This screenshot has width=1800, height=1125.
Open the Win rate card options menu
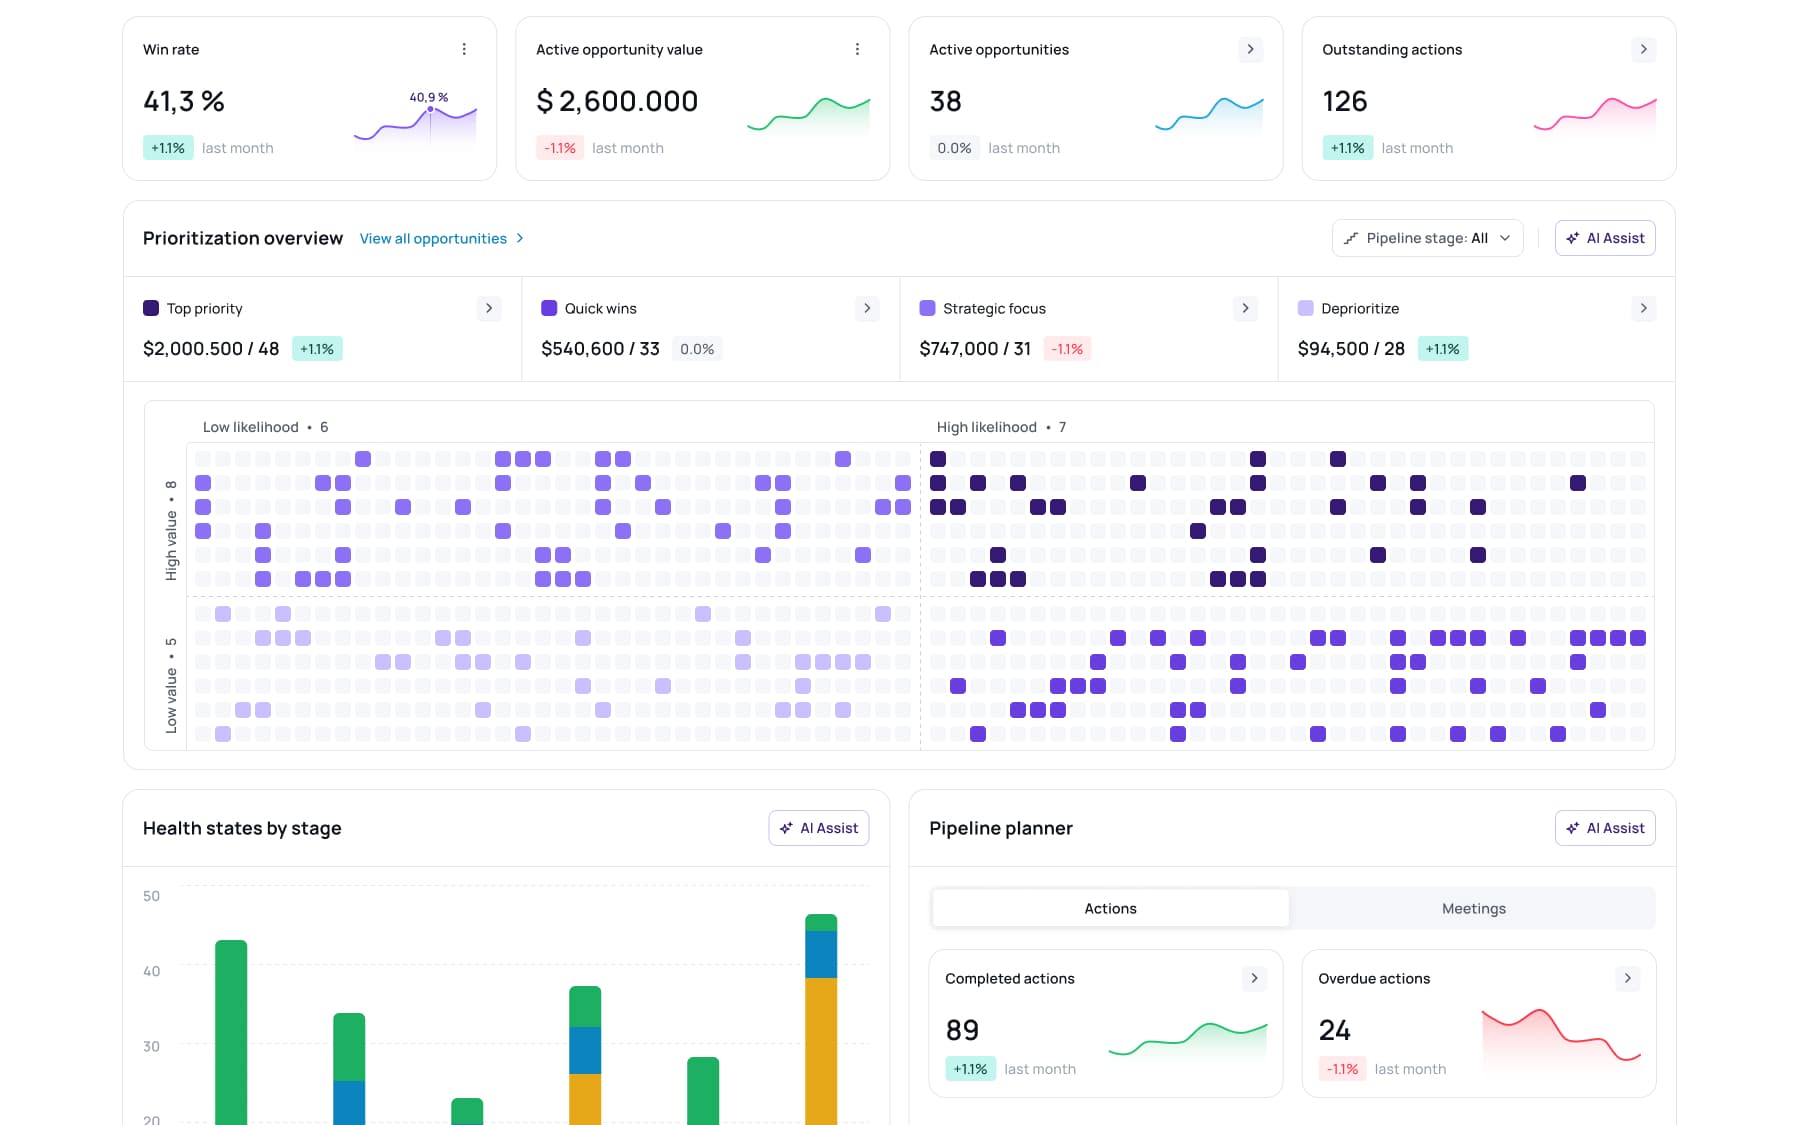[x=464, y=49]
